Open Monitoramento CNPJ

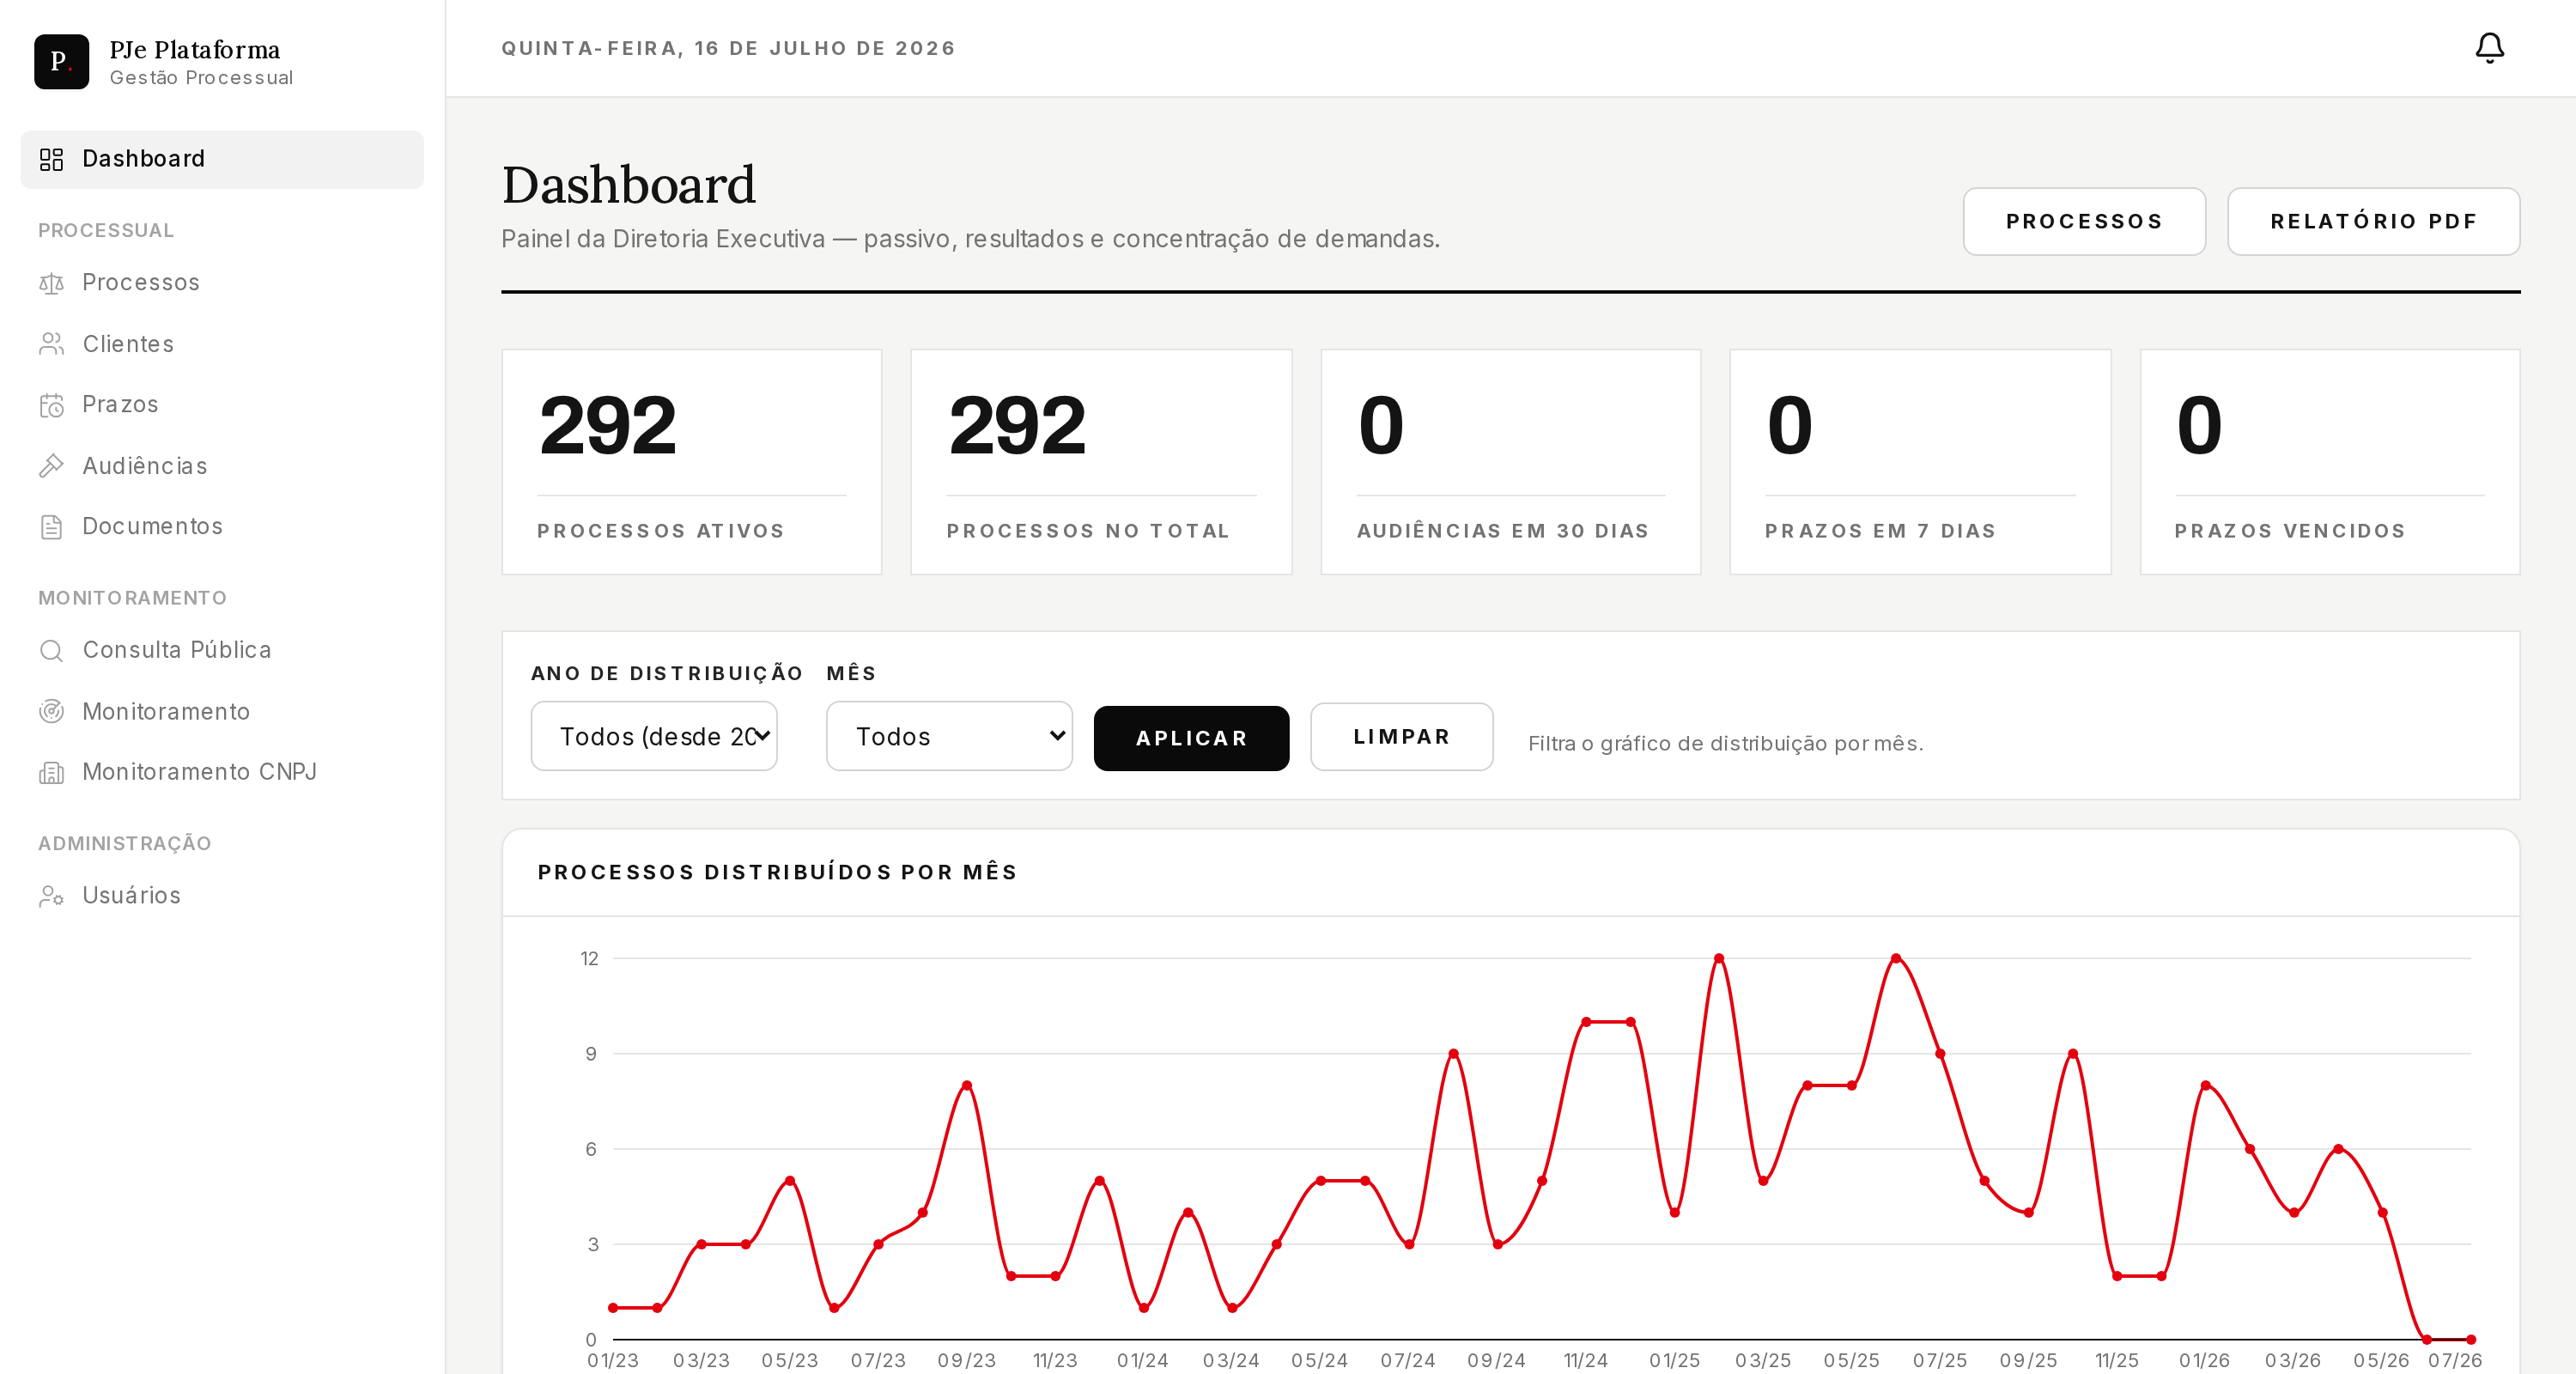(x=222, y=773)
